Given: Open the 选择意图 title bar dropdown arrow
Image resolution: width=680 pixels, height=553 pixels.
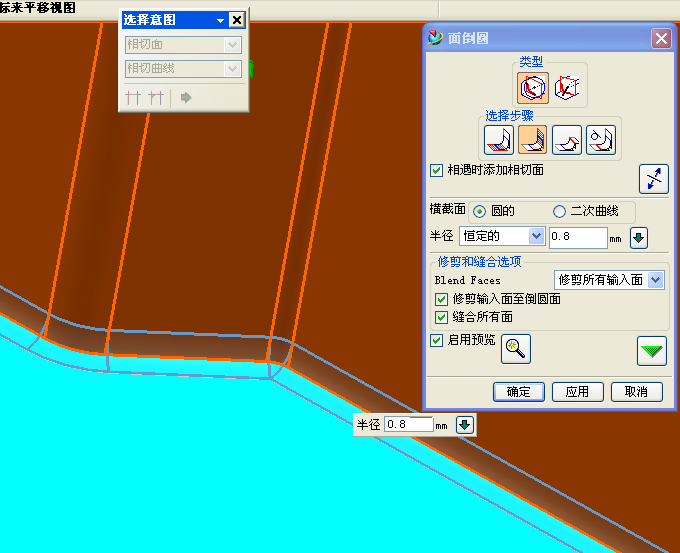Looking at the screenshot, I should [x=220, y=20].
